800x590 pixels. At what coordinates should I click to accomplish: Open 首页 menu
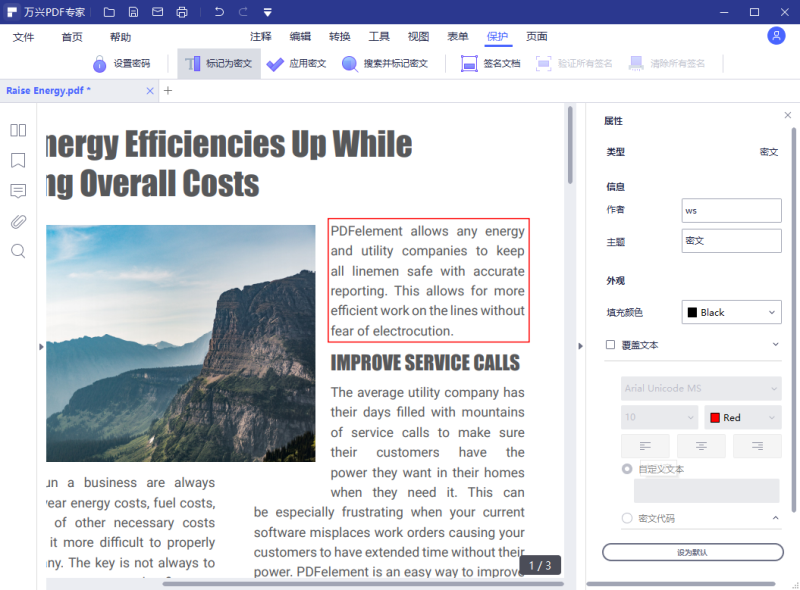72,37
